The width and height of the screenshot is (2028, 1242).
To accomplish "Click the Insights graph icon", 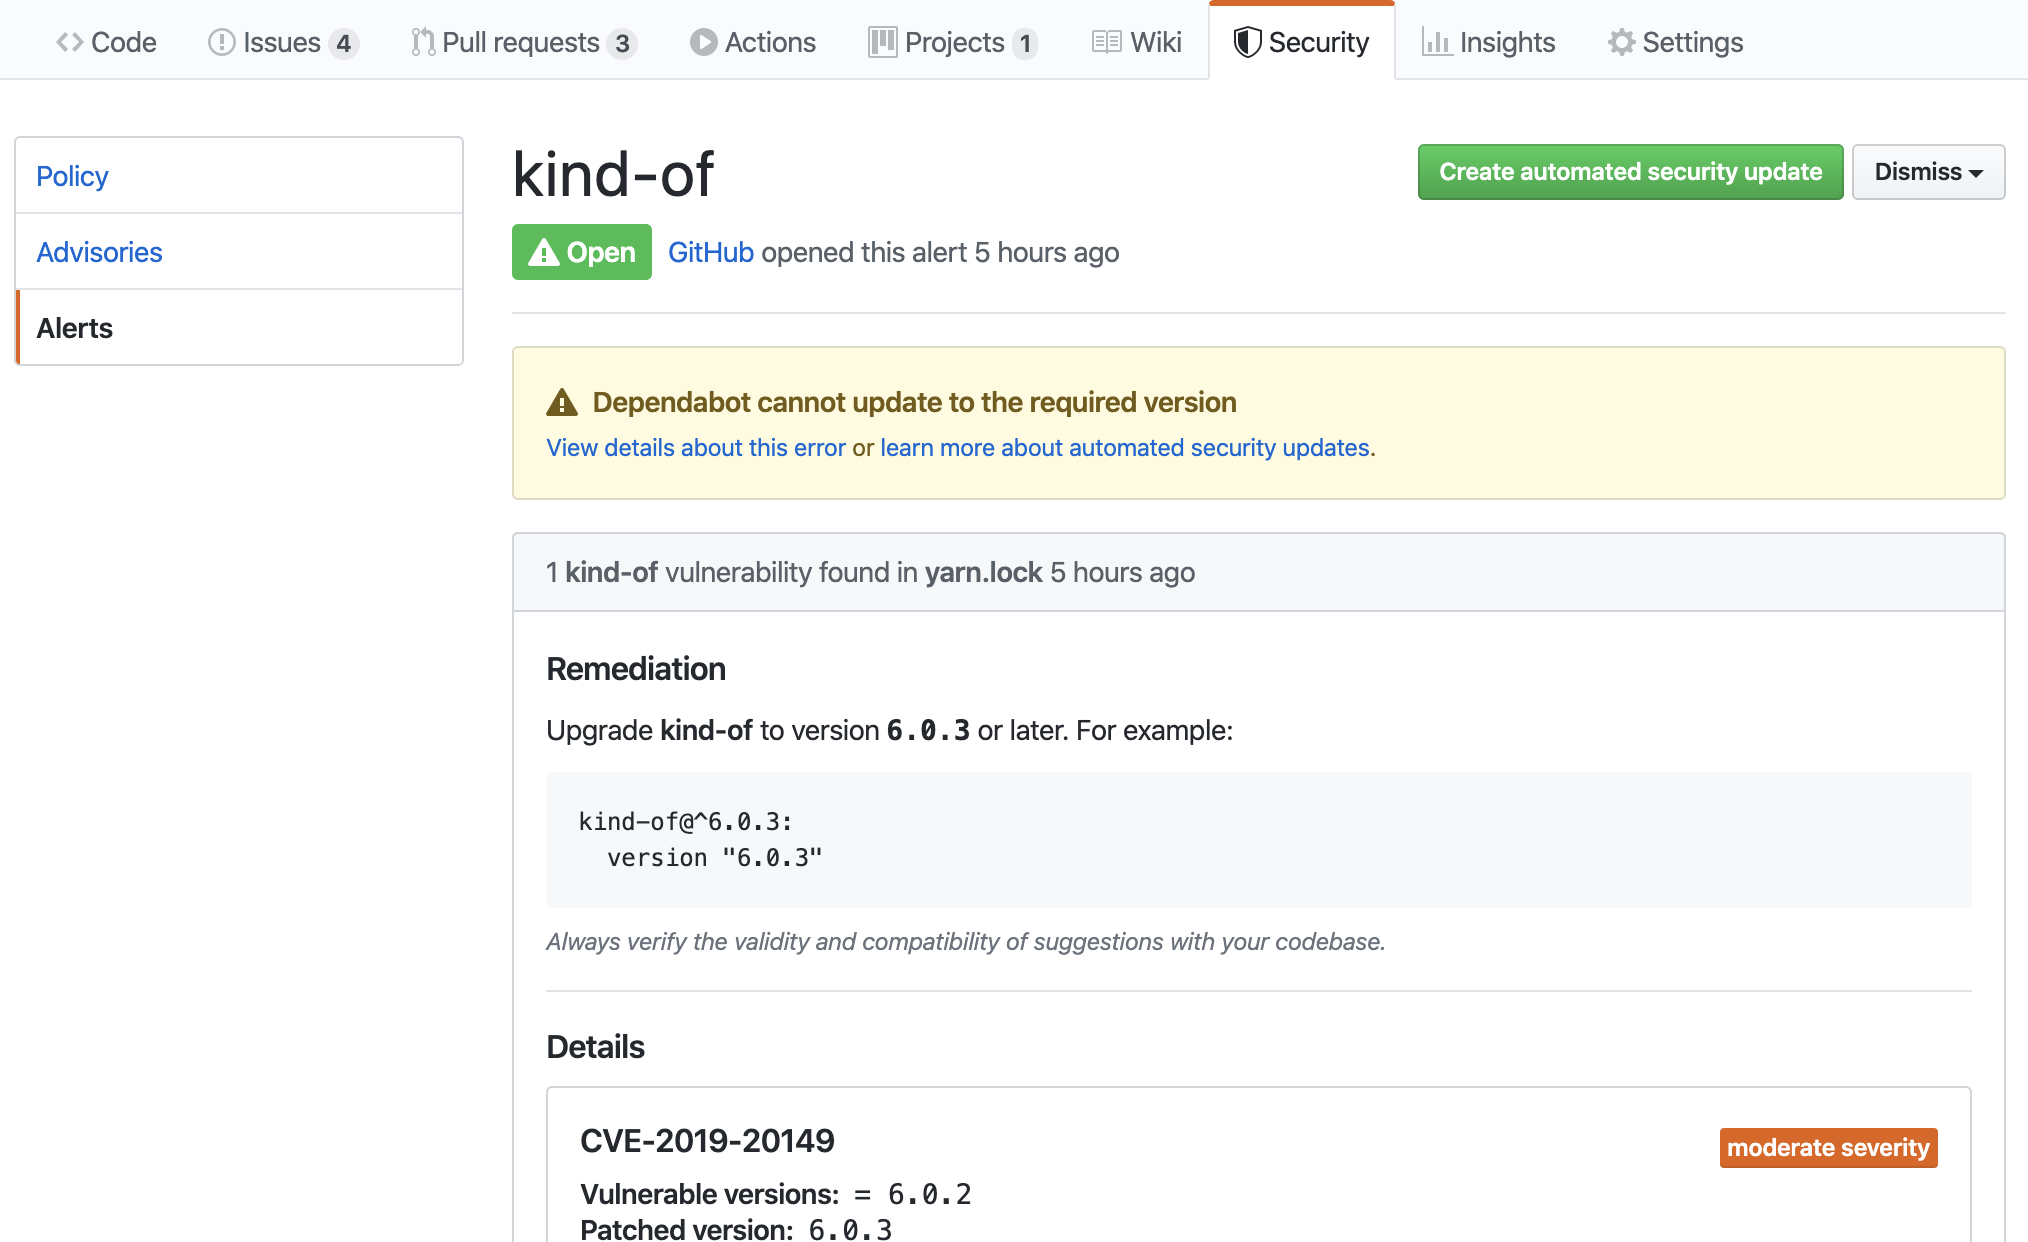I will click(1436, 42).
